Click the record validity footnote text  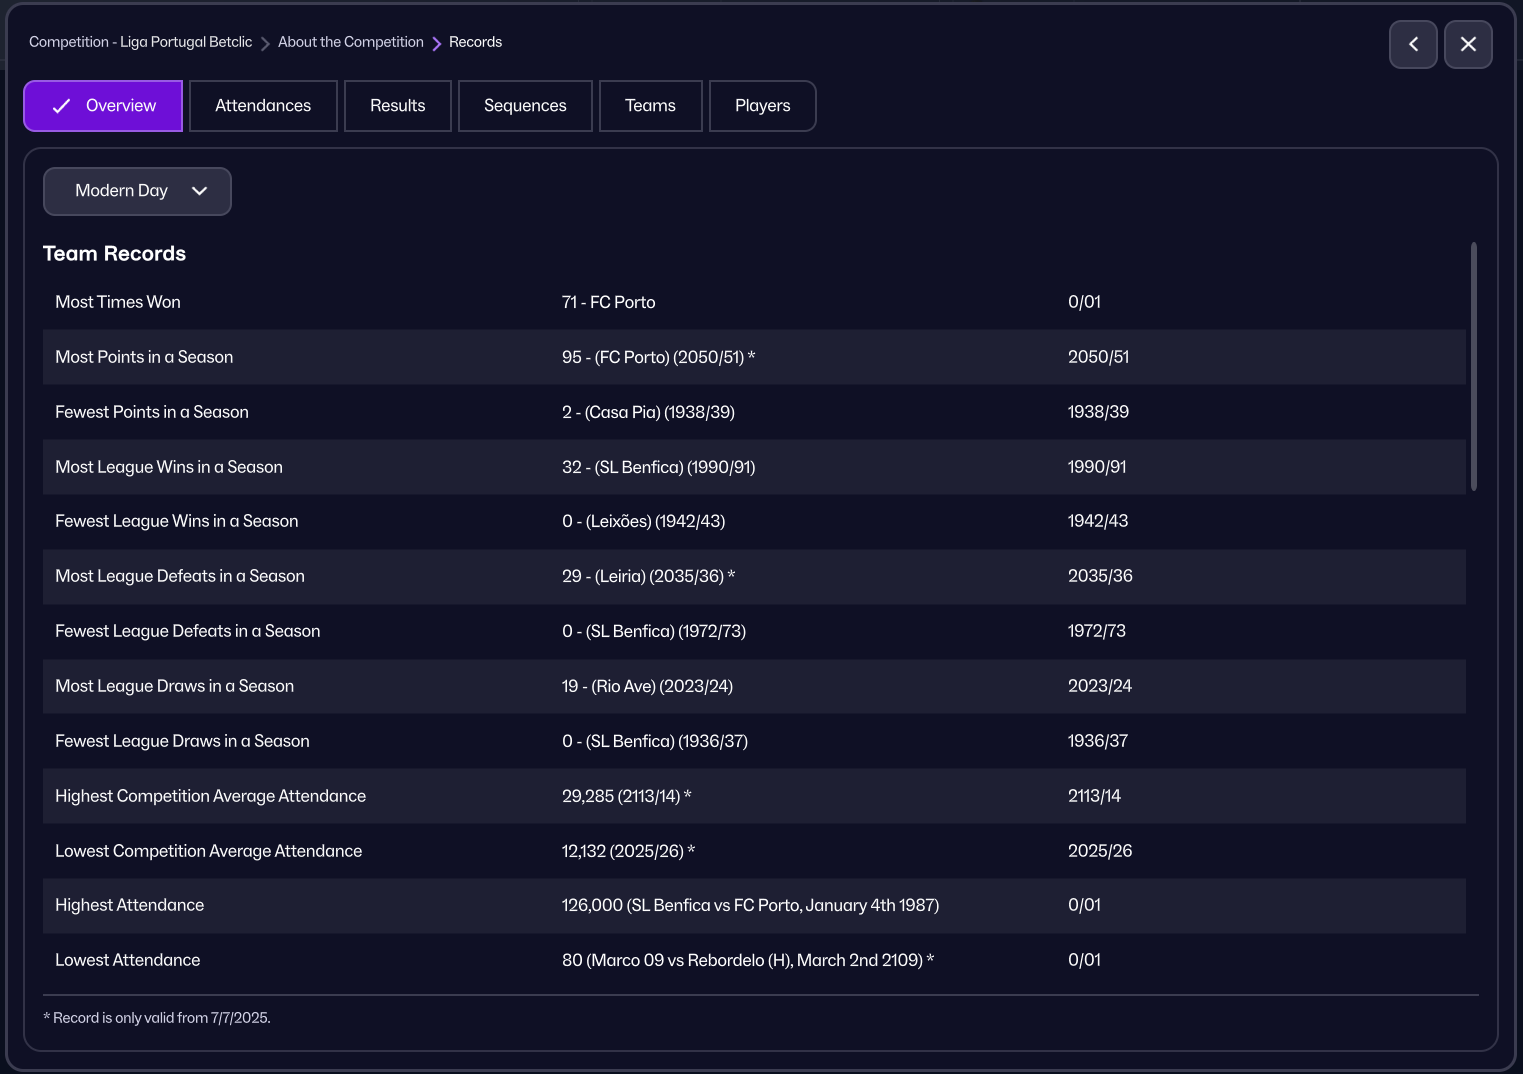(157, 1018)
